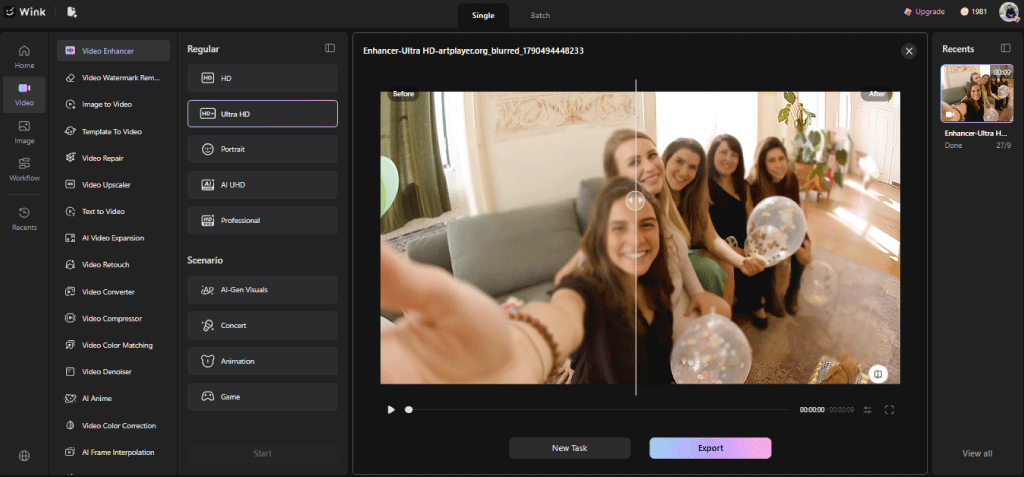1024x477 pixels.
Task: Open Video Color Correction tool
Action: coord(114,425)
